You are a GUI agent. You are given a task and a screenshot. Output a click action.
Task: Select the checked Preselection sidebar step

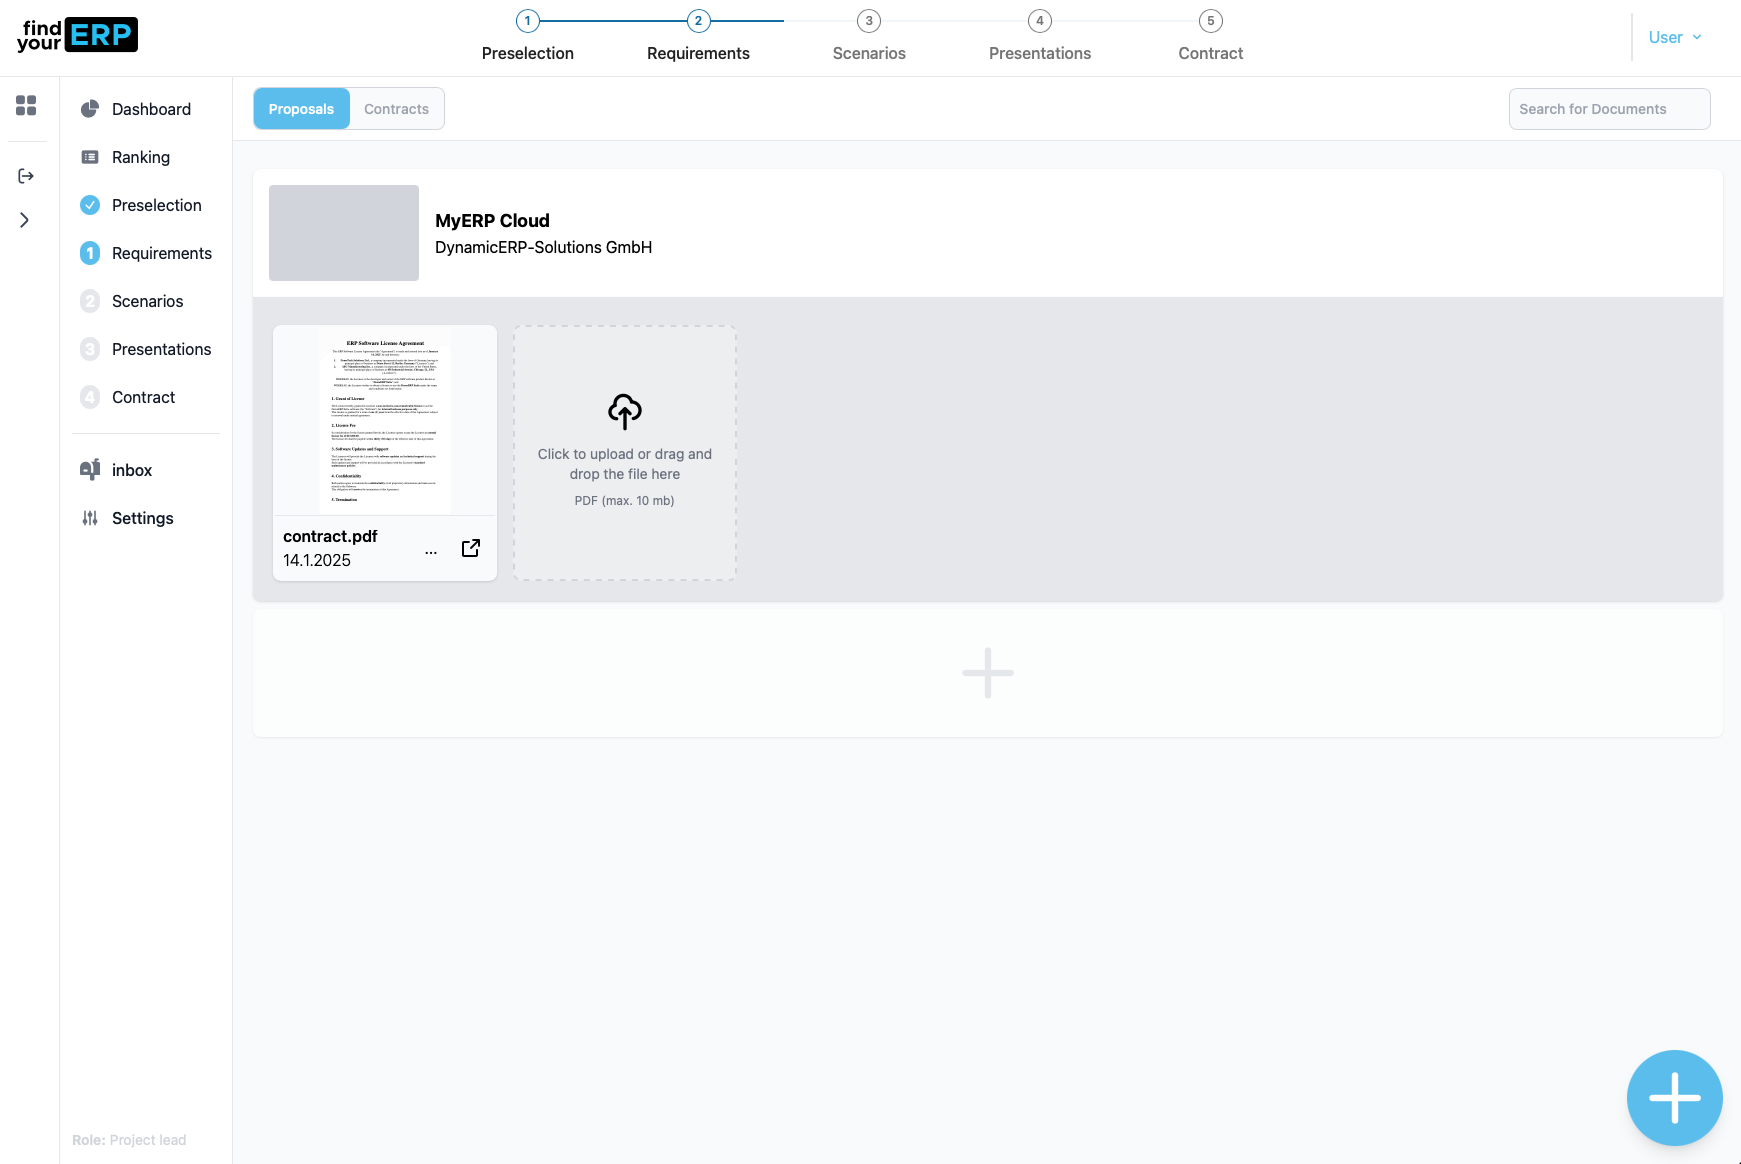tap(156, 205)
